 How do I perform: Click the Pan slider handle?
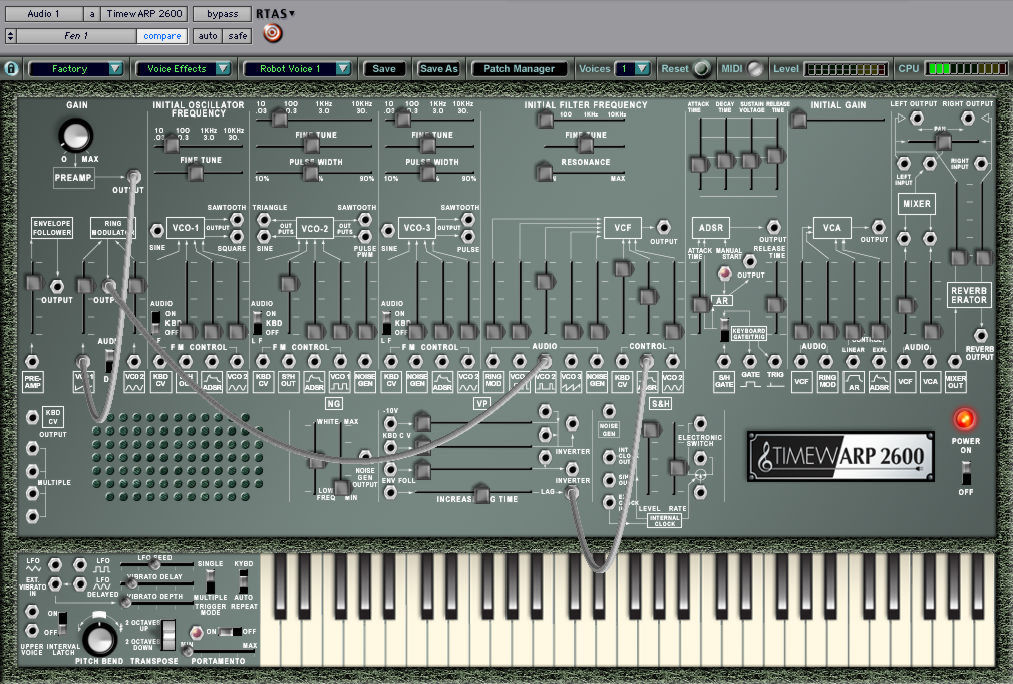pyautogui.click(x=944, y=141)
